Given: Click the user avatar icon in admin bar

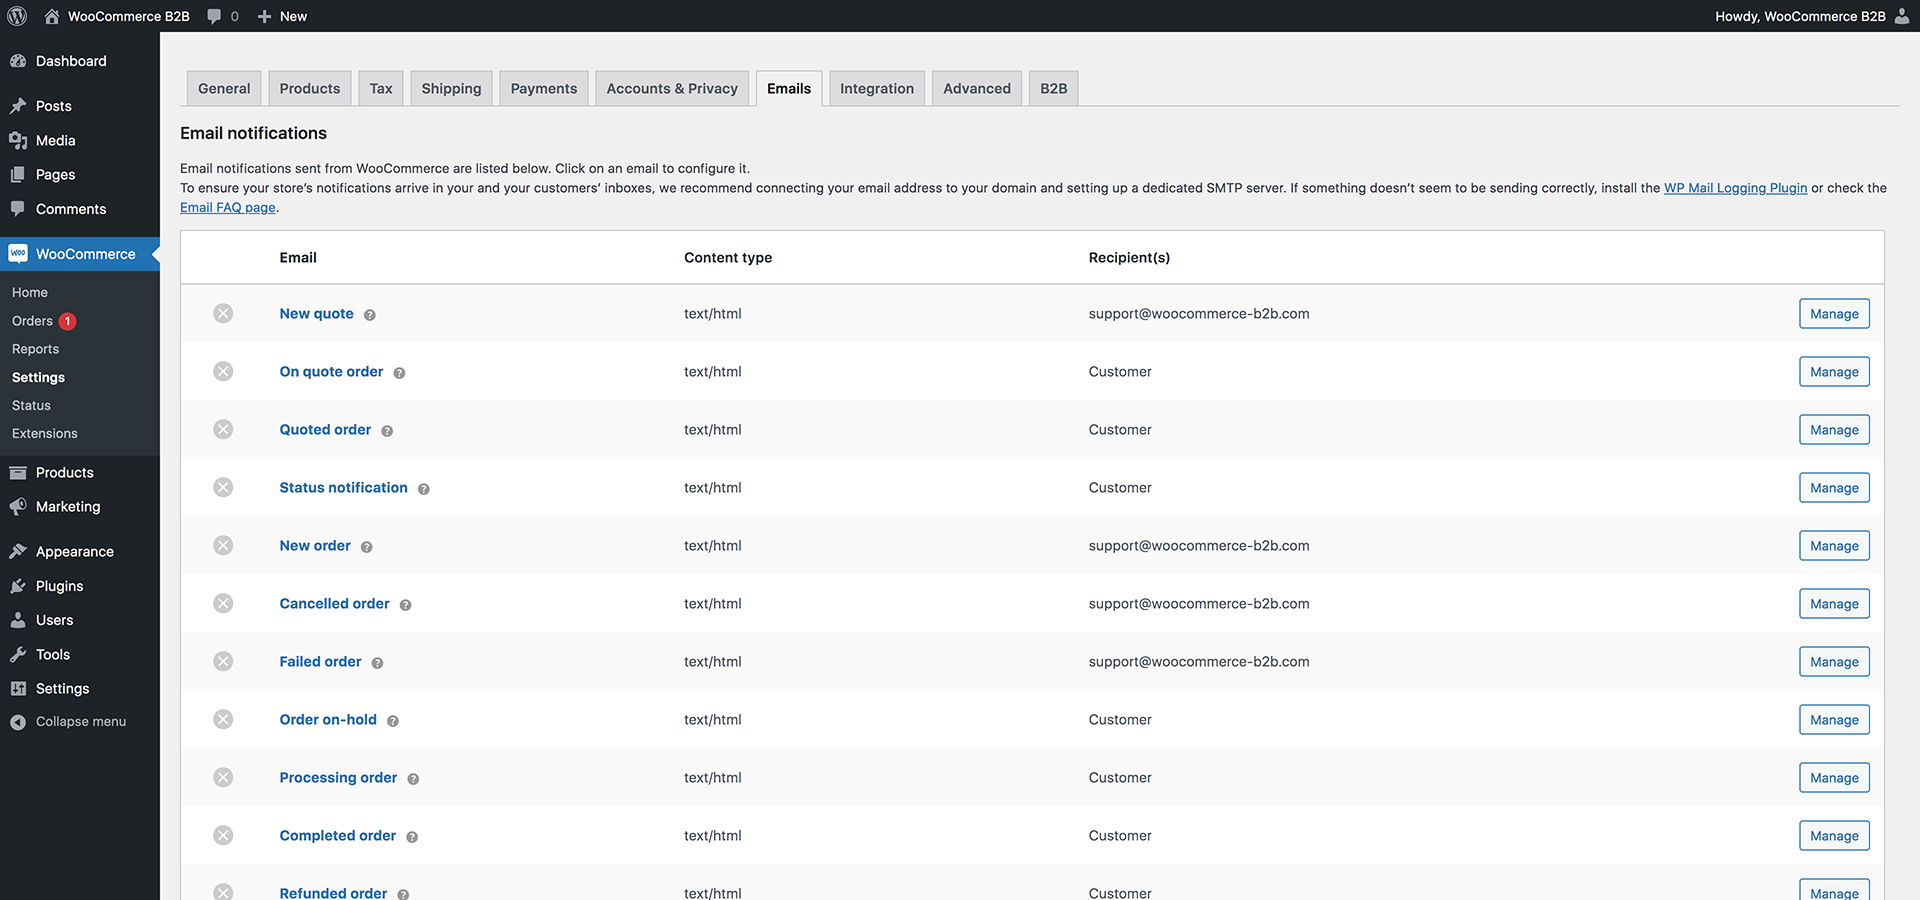Looking at the screenshot, I should [1902, 16].
